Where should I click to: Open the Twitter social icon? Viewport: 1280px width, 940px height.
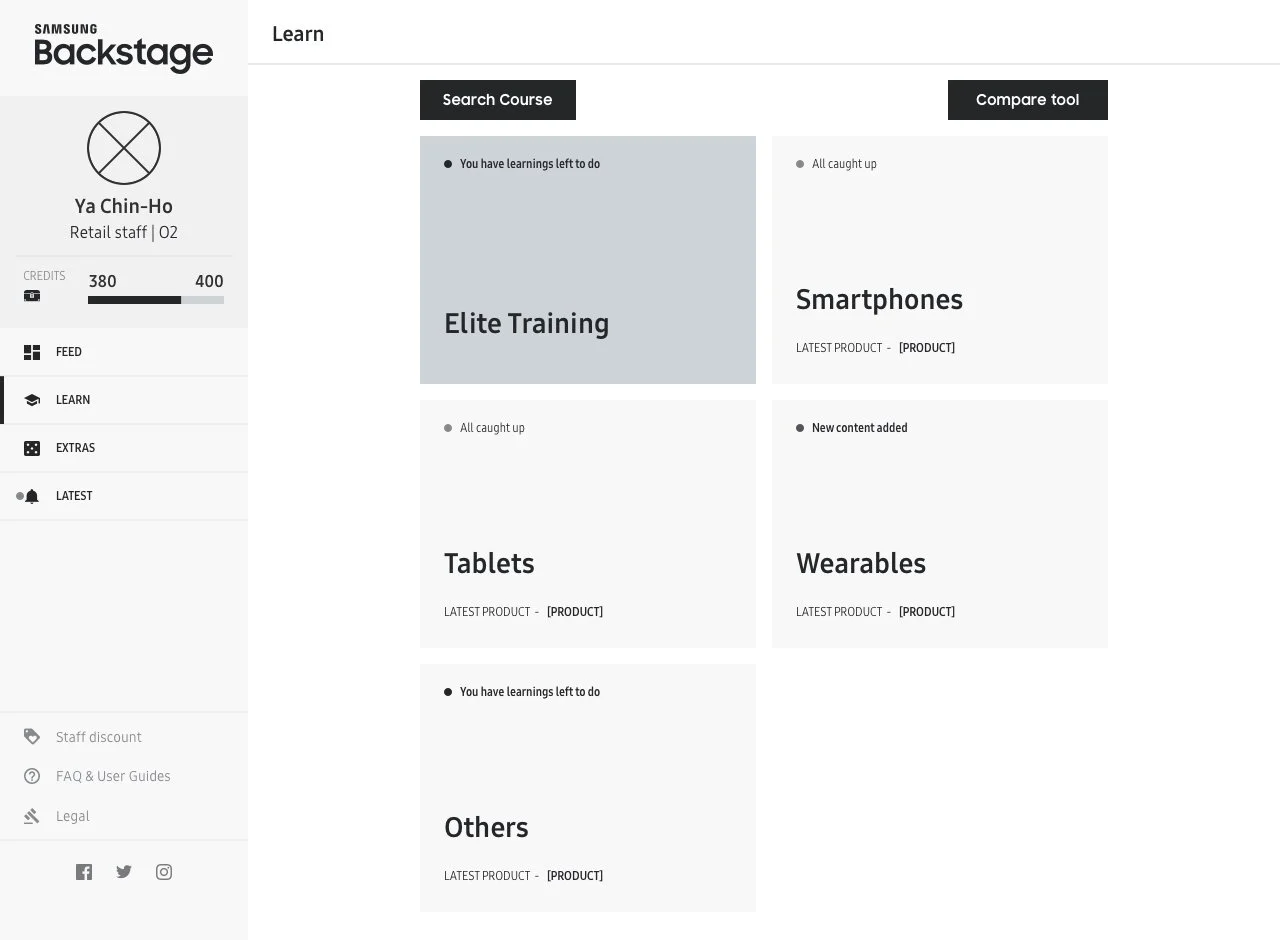pyautogui.click(x=124, y=872)
